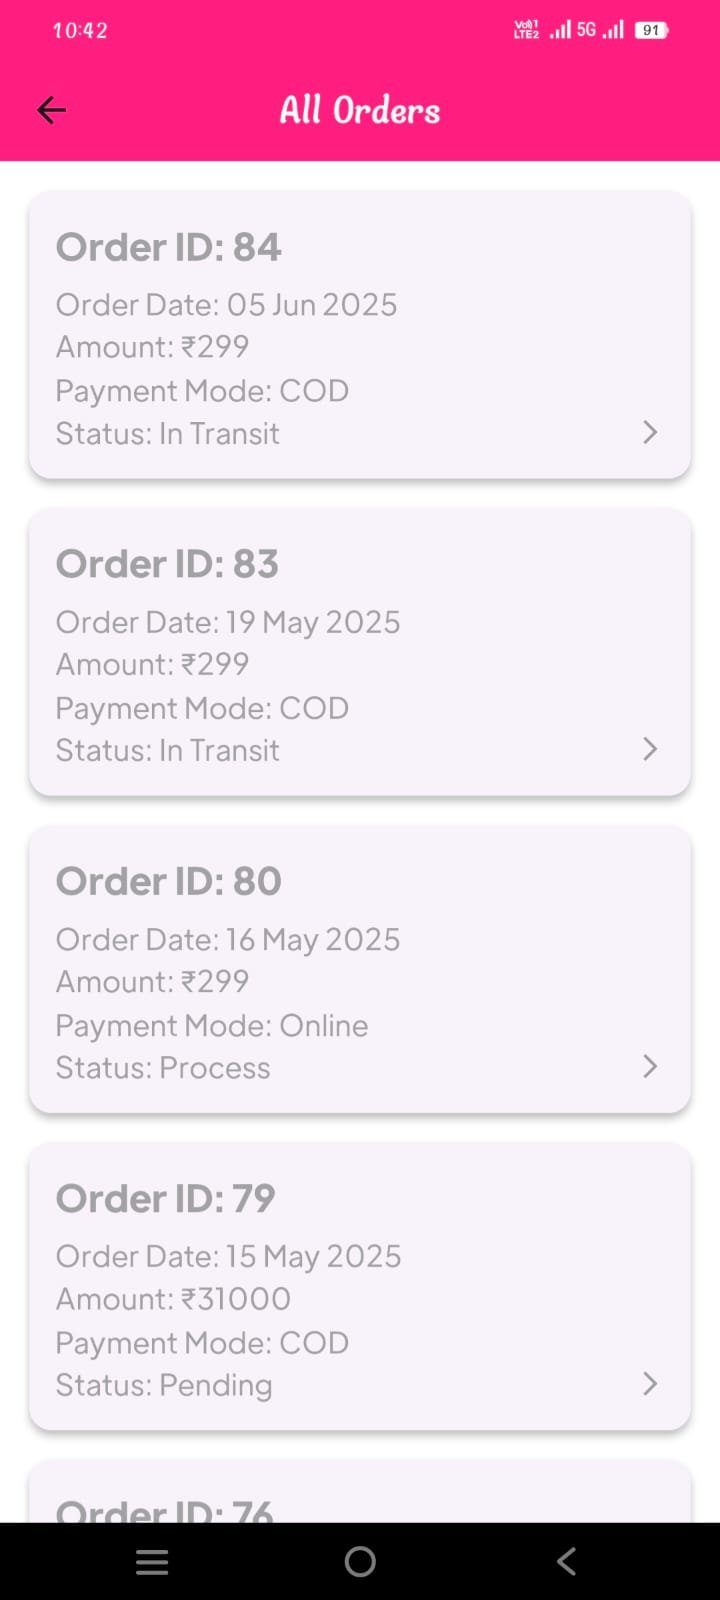Tap Payment Mode: Online on Order 80

pyautogui.click(x=212, y=1025)
